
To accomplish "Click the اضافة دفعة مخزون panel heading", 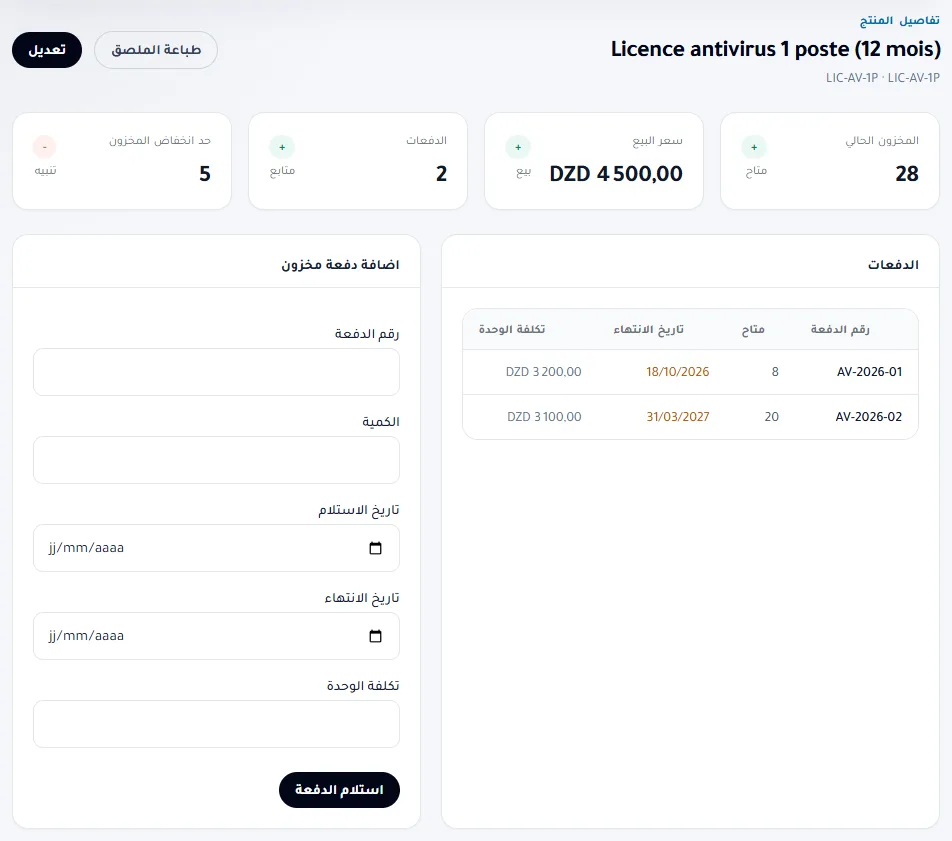I will [340, 265].
